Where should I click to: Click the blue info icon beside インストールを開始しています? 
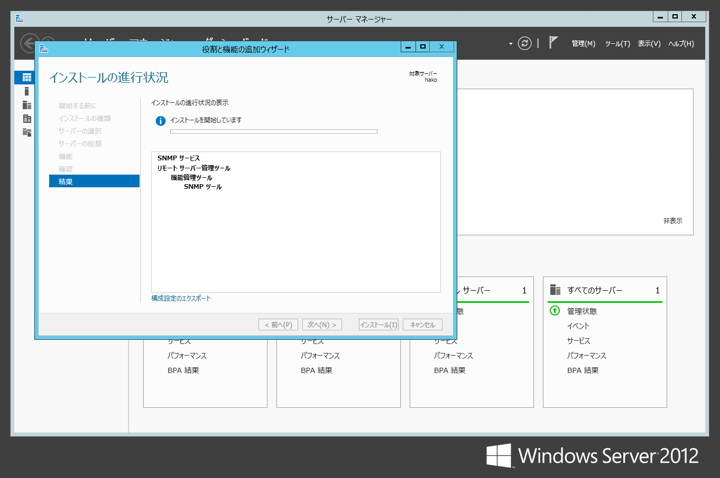pyautogui.click(x=160, y=121)
